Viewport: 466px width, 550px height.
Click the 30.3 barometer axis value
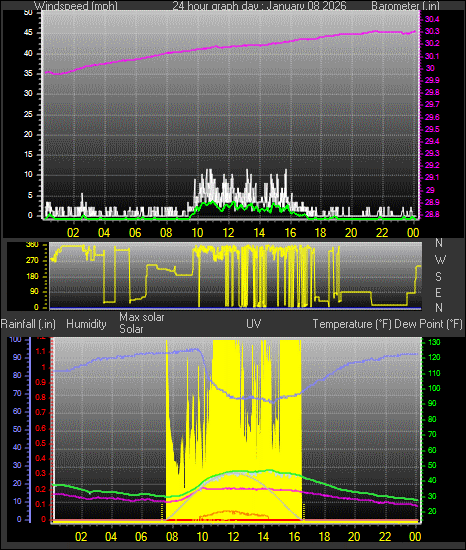coord(432,31)
